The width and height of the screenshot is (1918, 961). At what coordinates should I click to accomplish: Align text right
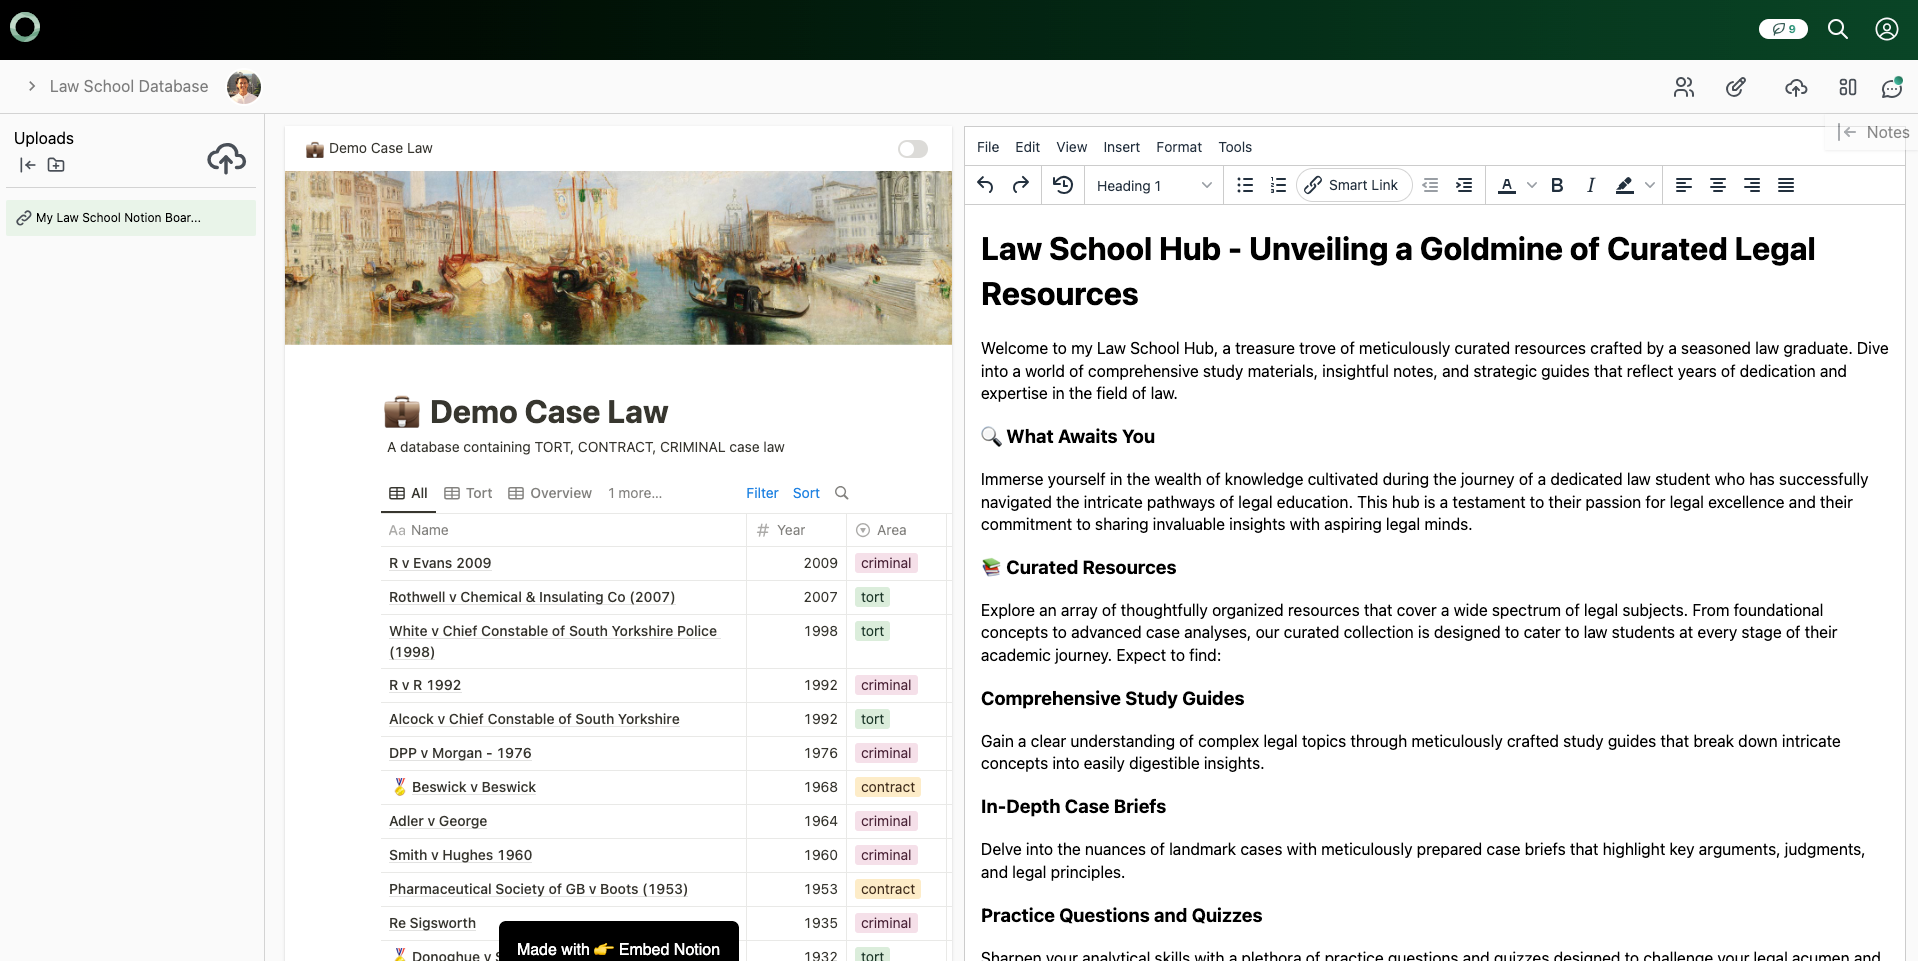click(1752, 185)
